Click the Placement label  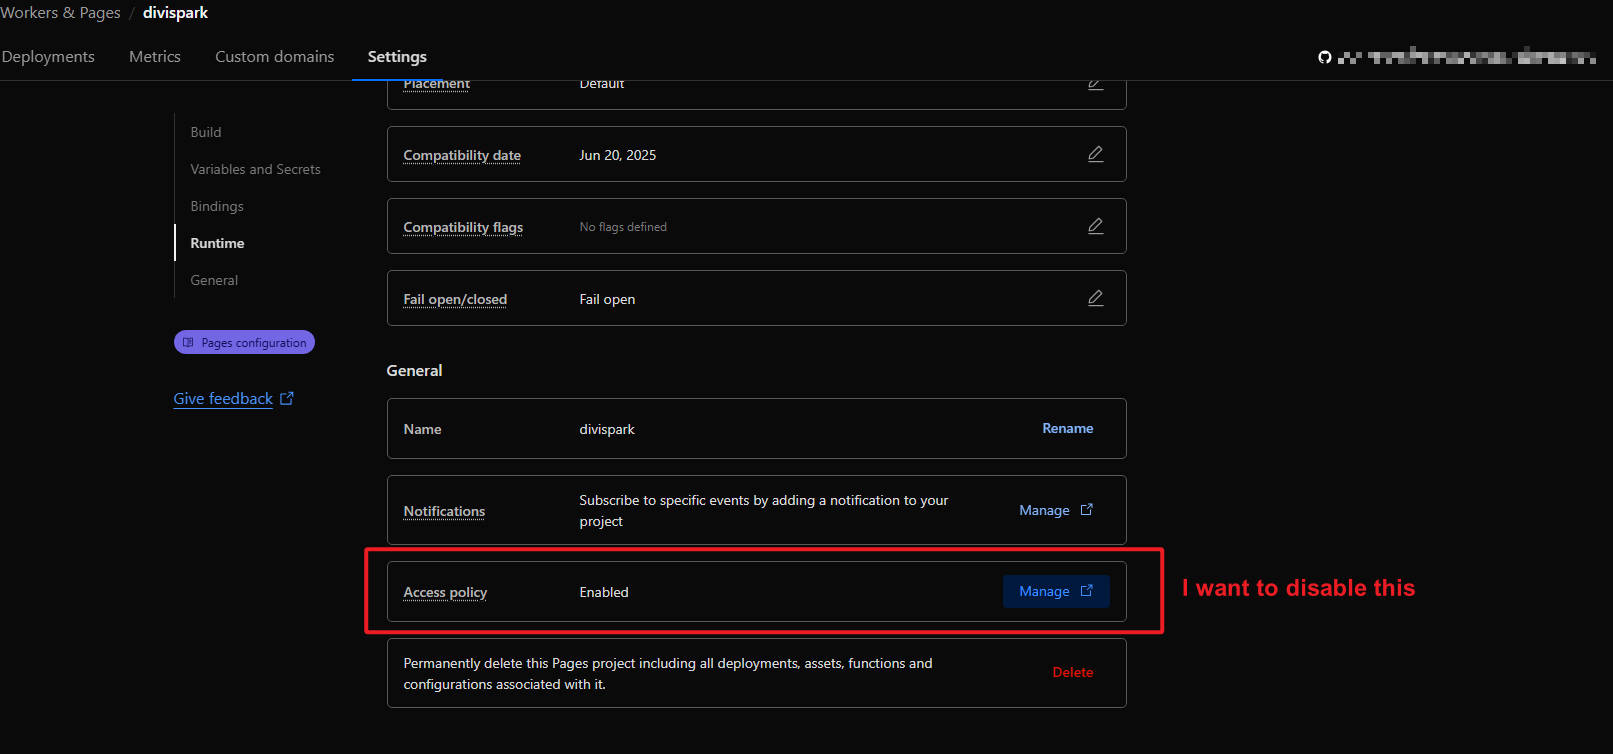tap(436, 84)
